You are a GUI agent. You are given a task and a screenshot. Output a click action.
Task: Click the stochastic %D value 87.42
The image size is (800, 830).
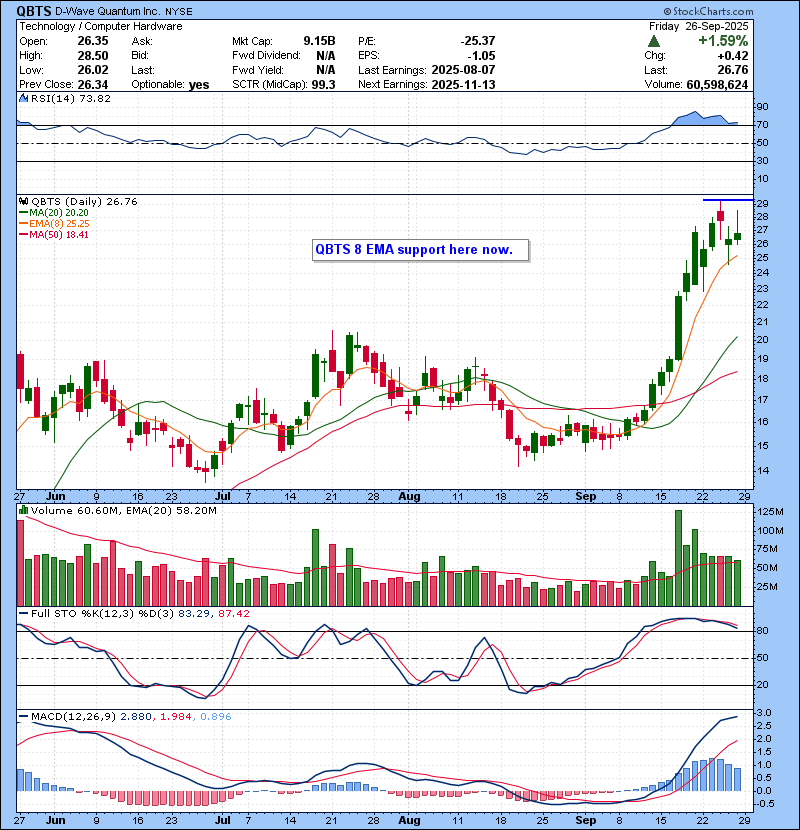coord(233,614)
